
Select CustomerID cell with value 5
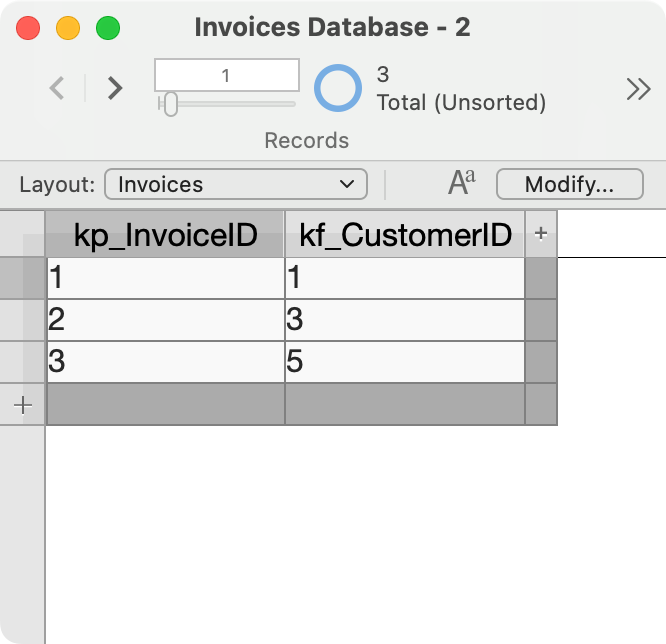click(405, 362)
